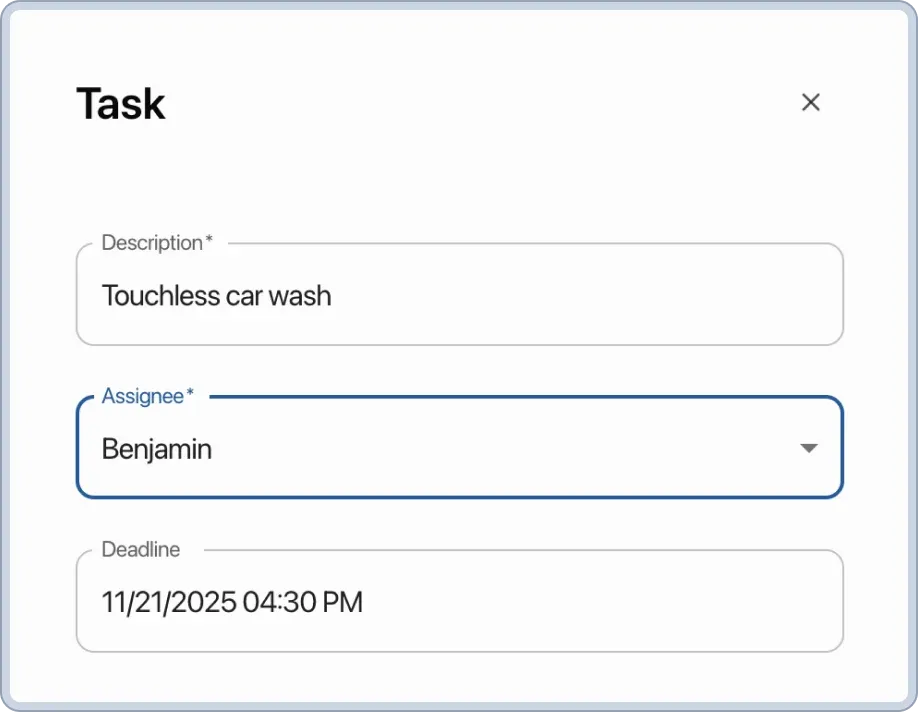
Task: Select the Description text field
Action: (x=460, y=294)
